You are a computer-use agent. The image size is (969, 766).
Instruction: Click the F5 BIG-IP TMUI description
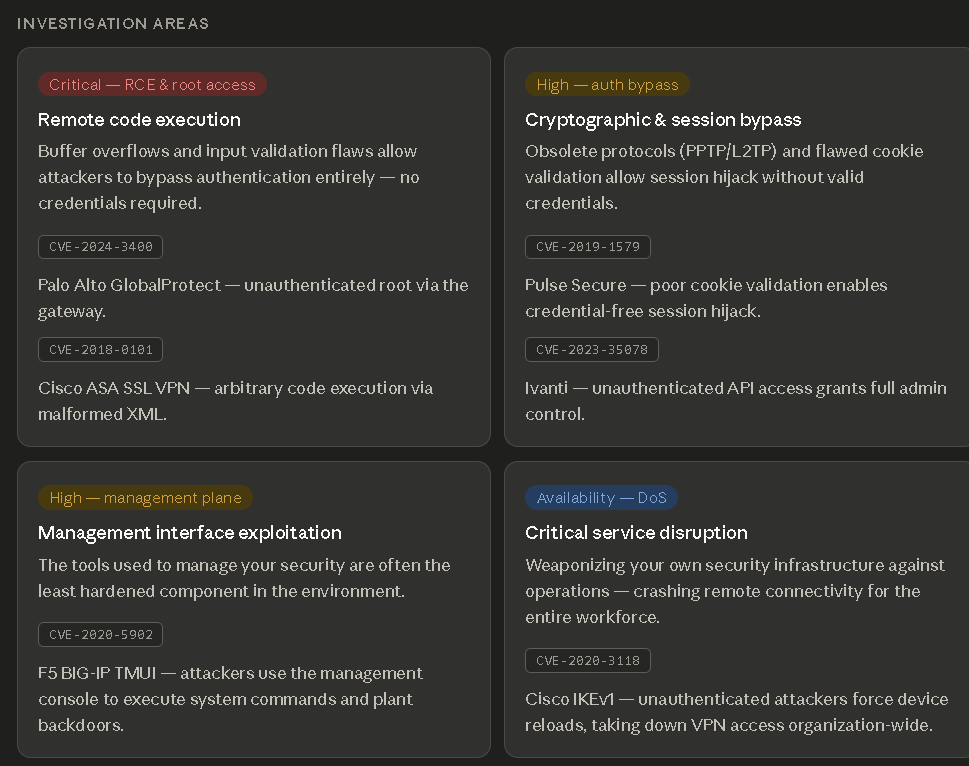(230, 699)
